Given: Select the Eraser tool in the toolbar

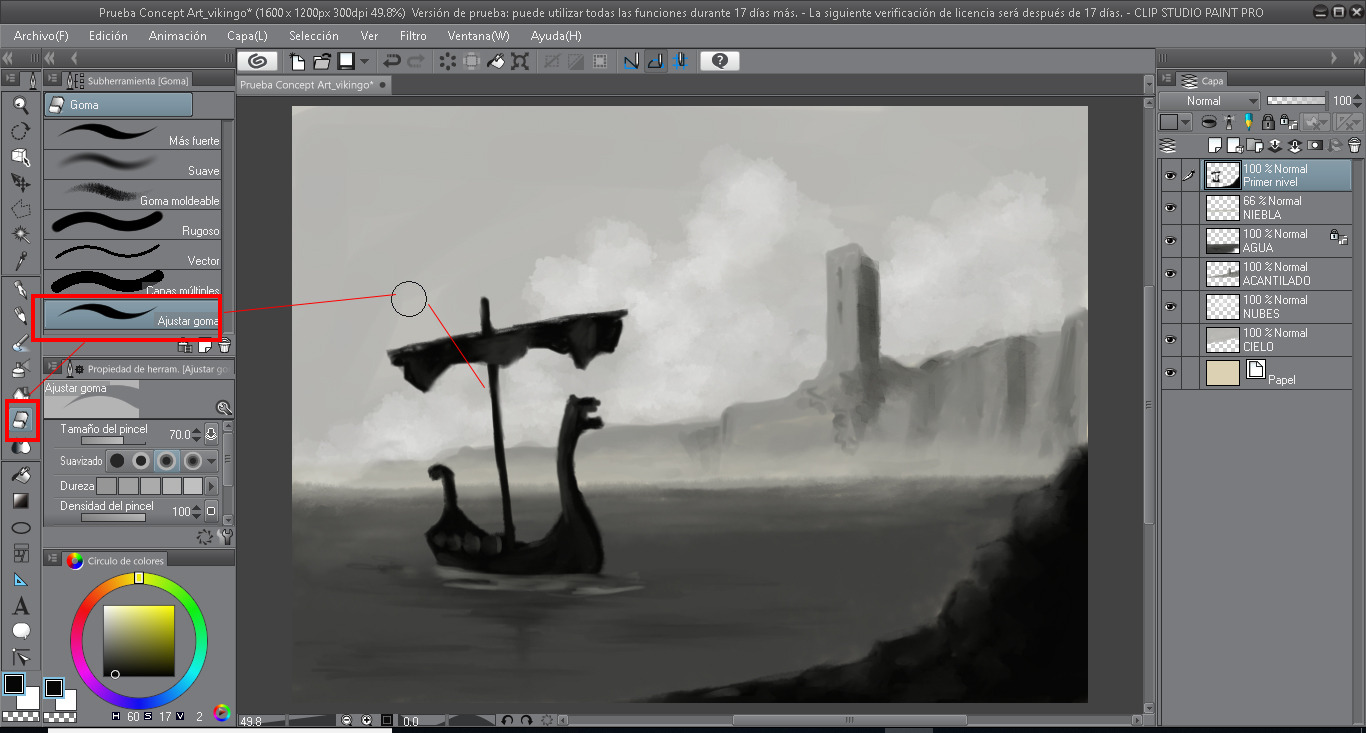Looking at the screenshot, I should tap(21, 421).
